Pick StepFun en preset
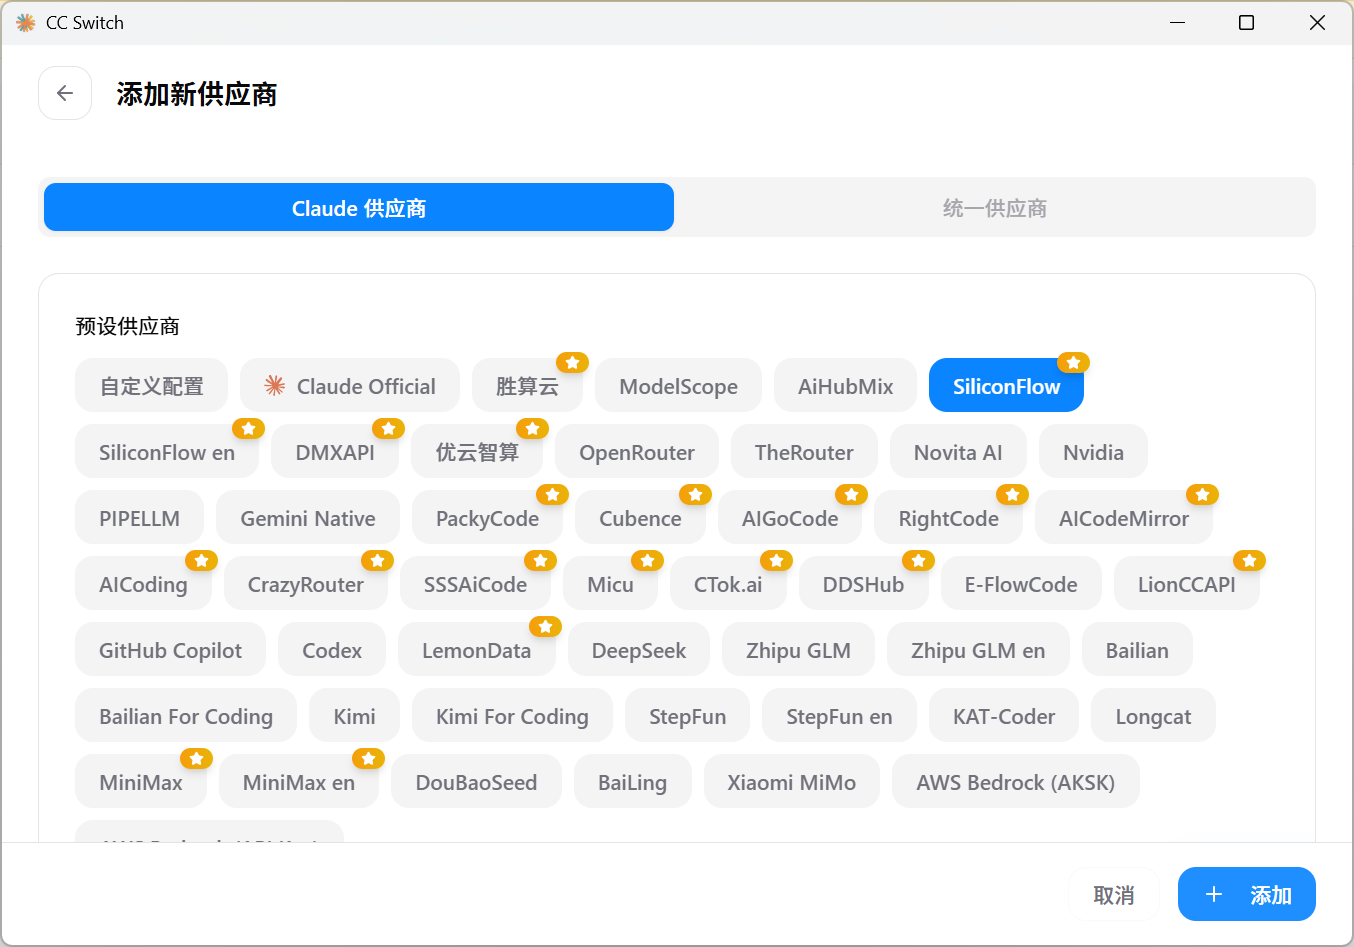 click(839, 715)
